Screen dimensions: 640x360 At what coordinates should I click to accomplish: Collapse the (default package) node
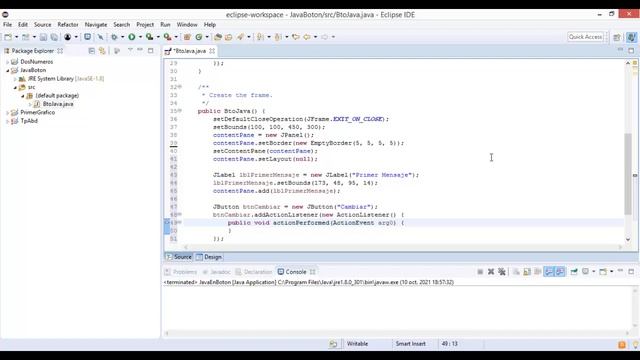23,96
